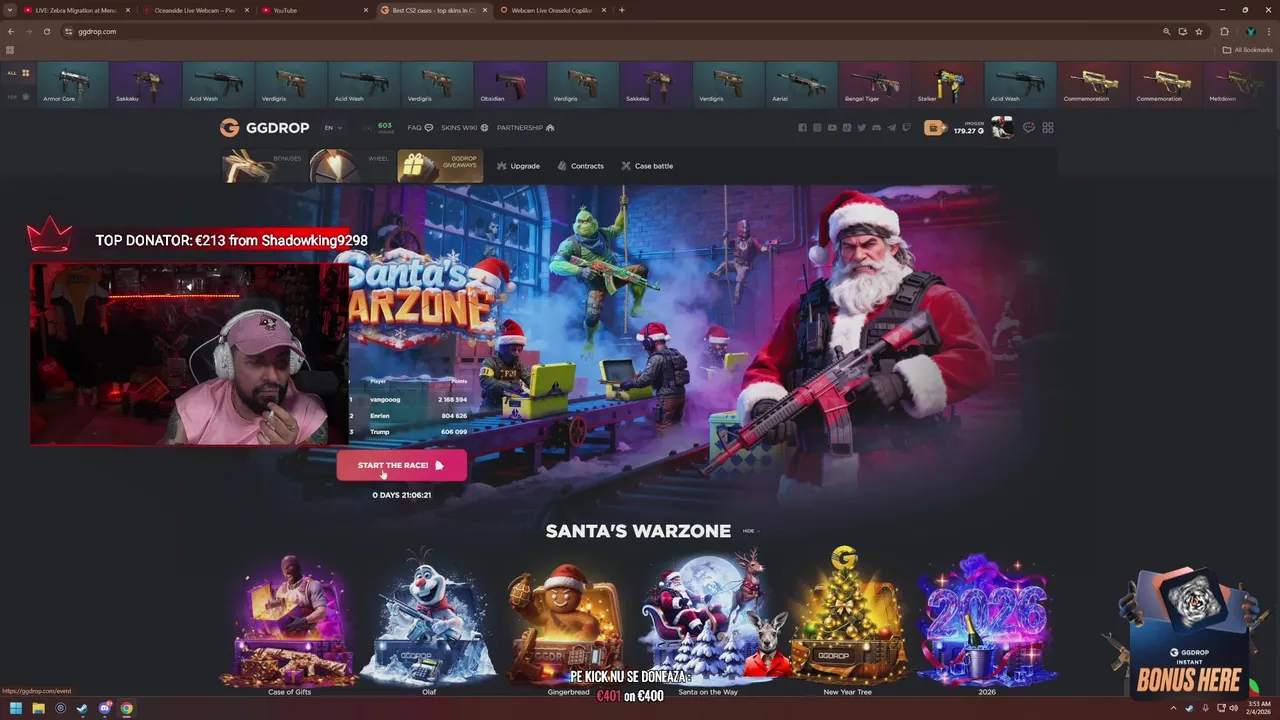Click the Bengal Tiger drop in feed

coord(874,83)
